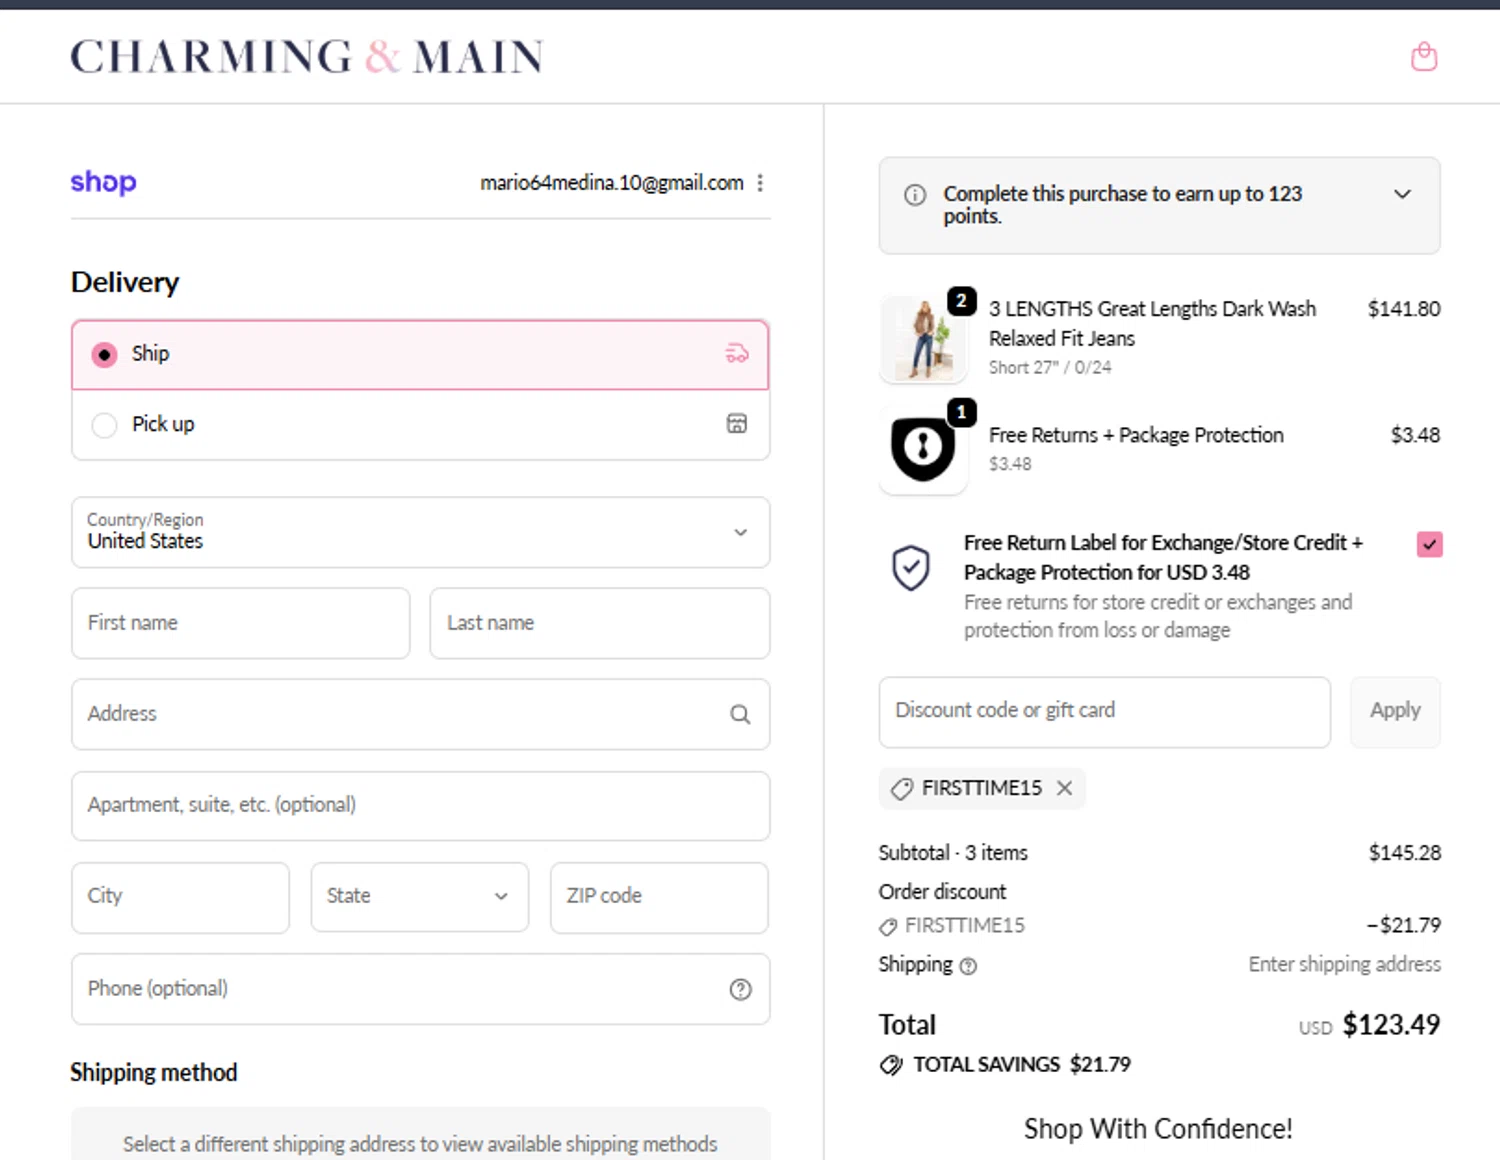Click 'Shop With Confidence!' heading
This screenshot has width=1500, height=1160.
[1158, 1129]
